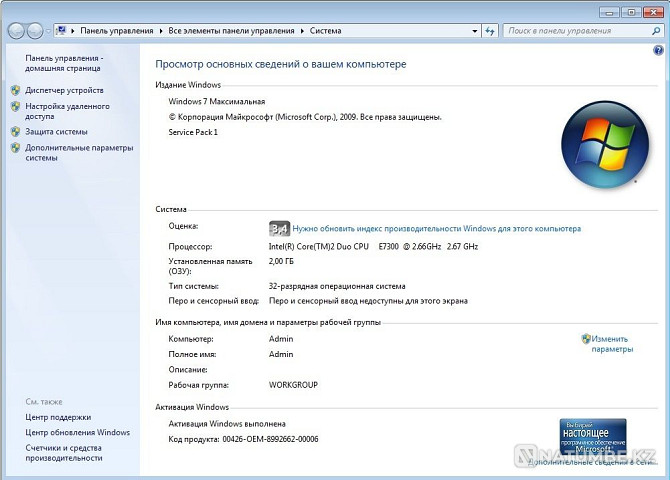Open recent pages dropdown next to Forward
The image size is (670, 480).
(x=48, y=31)
